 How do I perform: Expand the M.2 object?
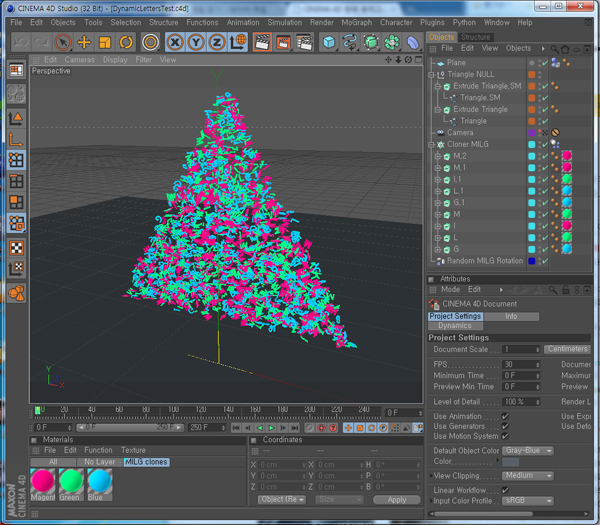click(x=438, y=156)
